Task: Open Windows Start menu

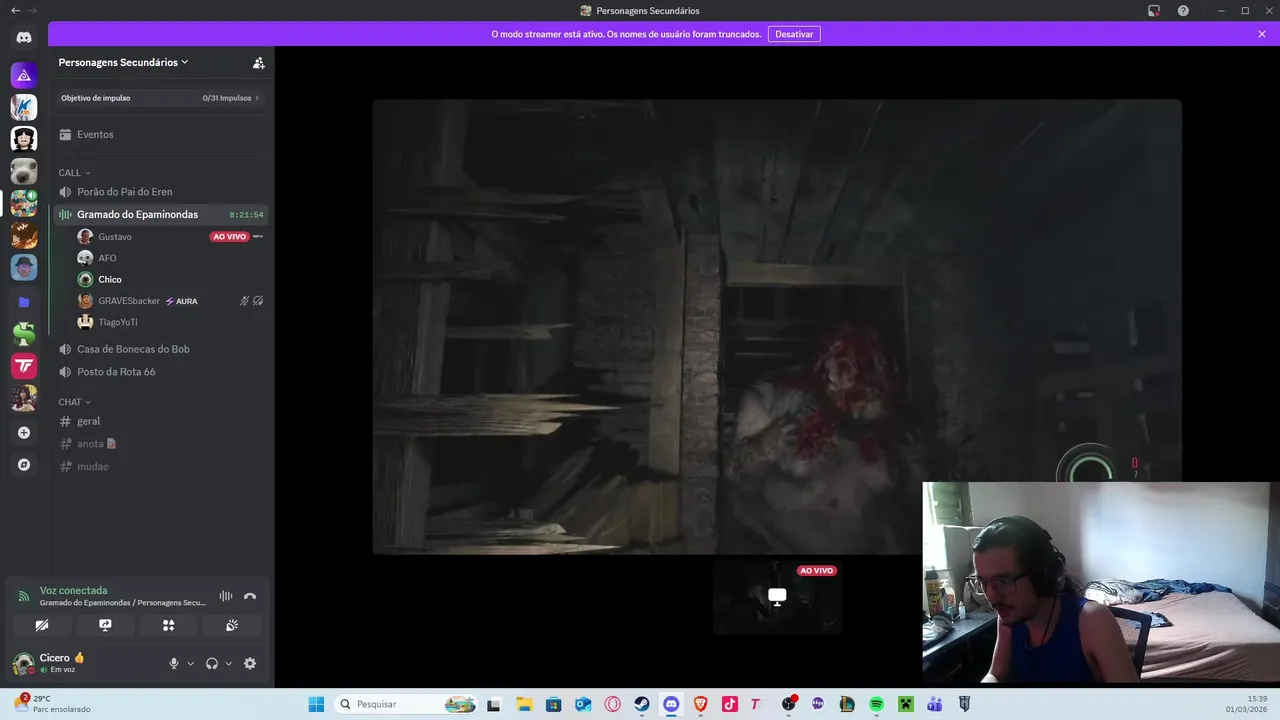Action: [316, 704]
